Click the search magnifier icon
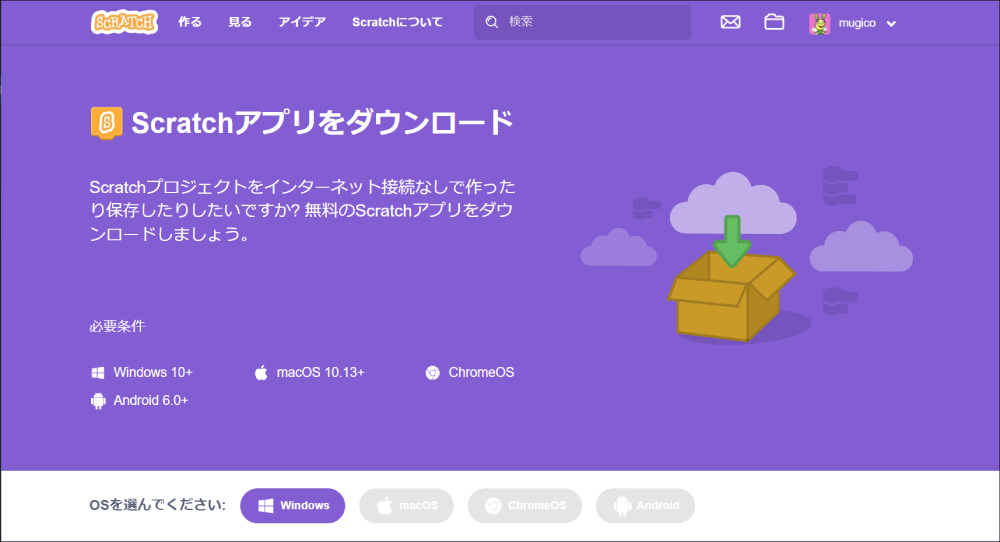 coord(492,22)
